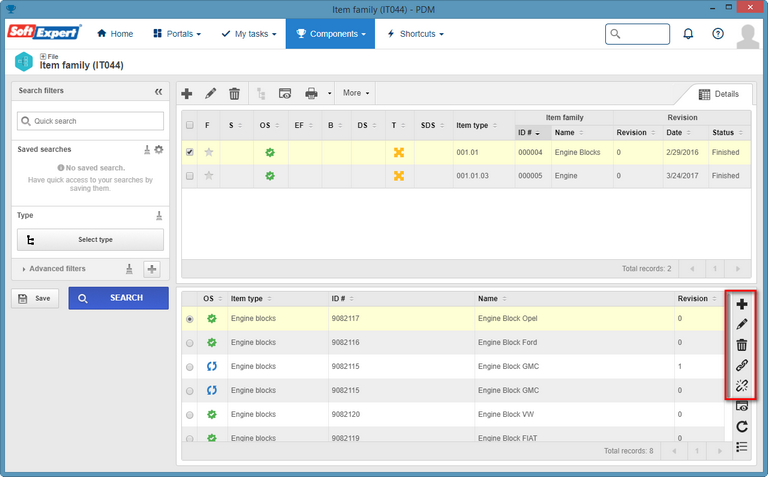This screenshot has height=477, width=768.
Task: Expand the File menu above the Item family title
Action: [x=49, y=56]
